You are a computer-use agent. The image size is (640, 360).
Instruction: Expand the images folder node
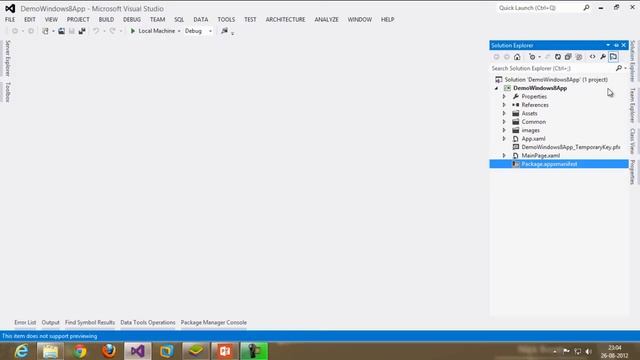click(504, 130)
